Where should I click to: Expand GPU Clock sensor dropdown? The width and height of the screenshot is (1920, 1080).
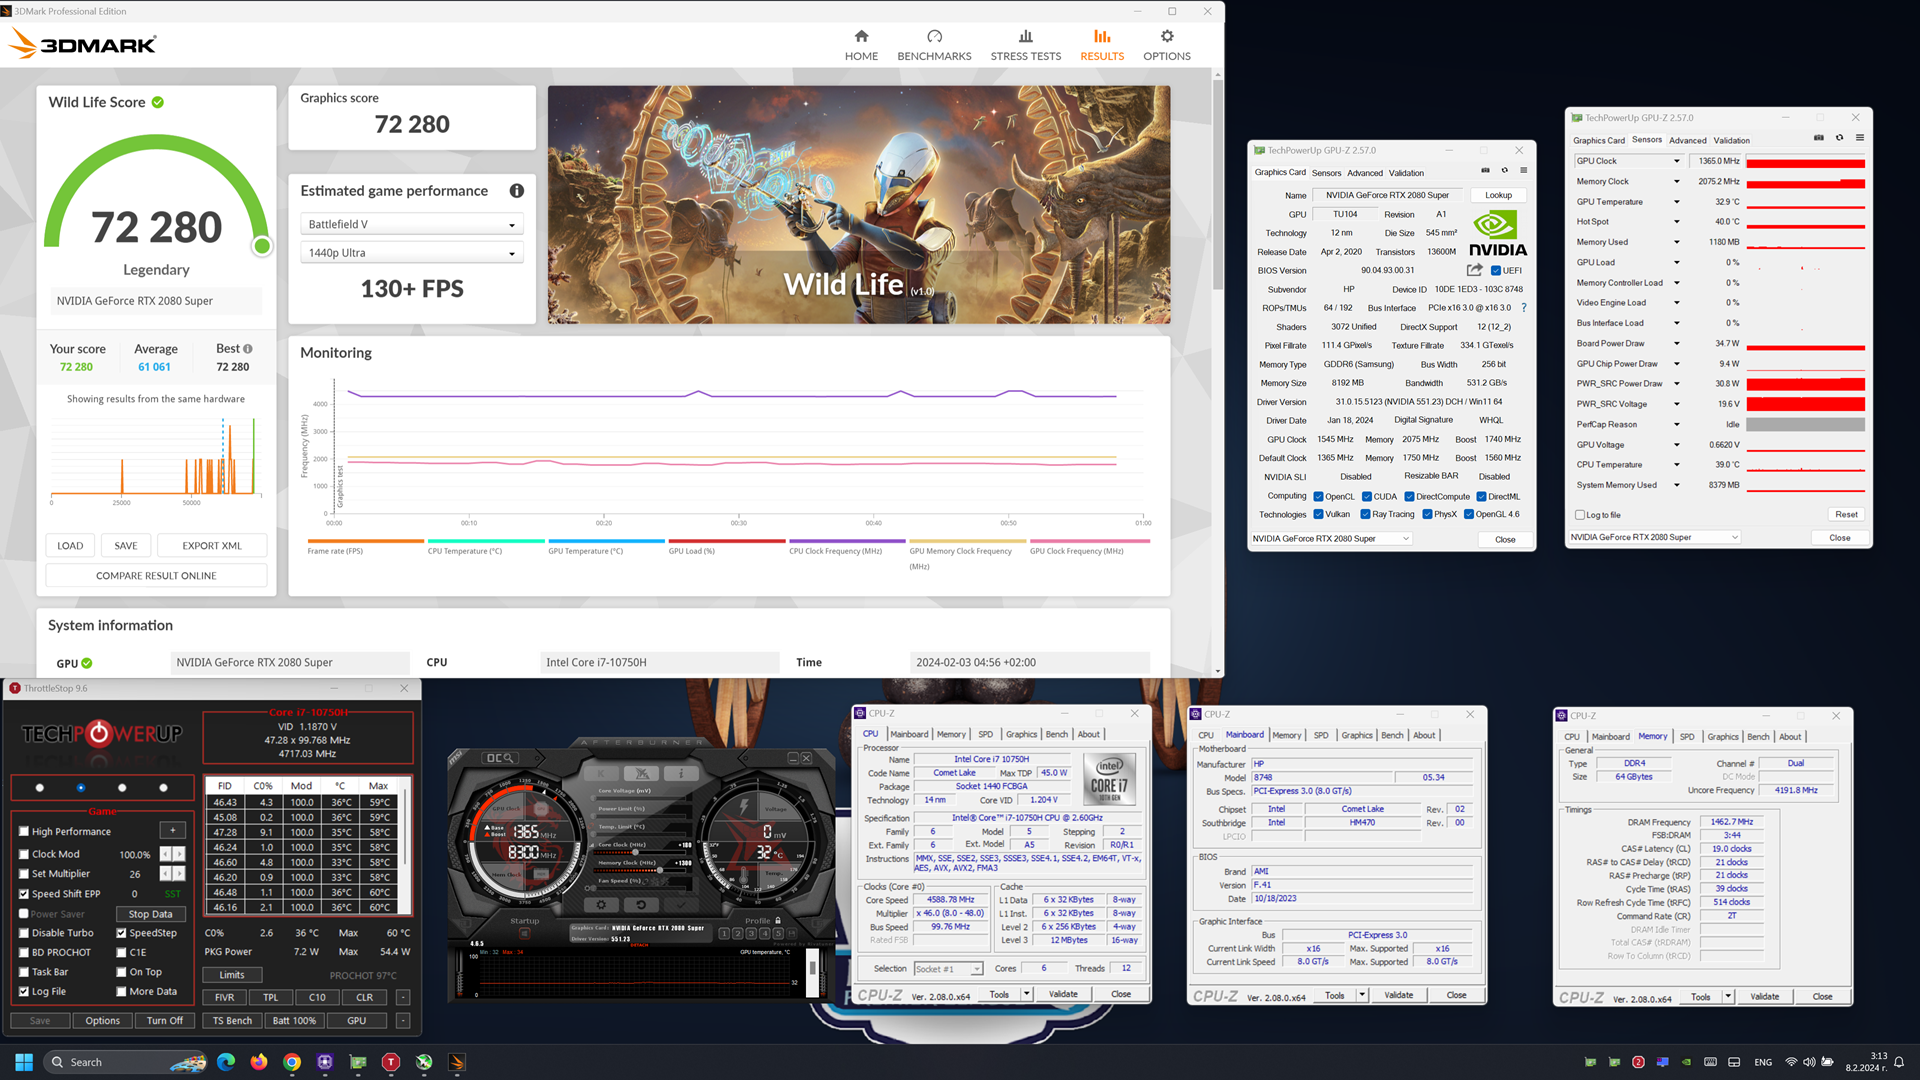(1677, 161)
